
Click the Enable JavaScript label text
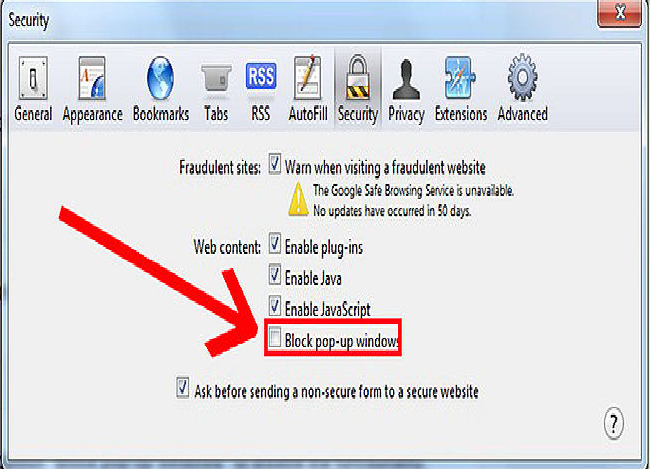327,309
